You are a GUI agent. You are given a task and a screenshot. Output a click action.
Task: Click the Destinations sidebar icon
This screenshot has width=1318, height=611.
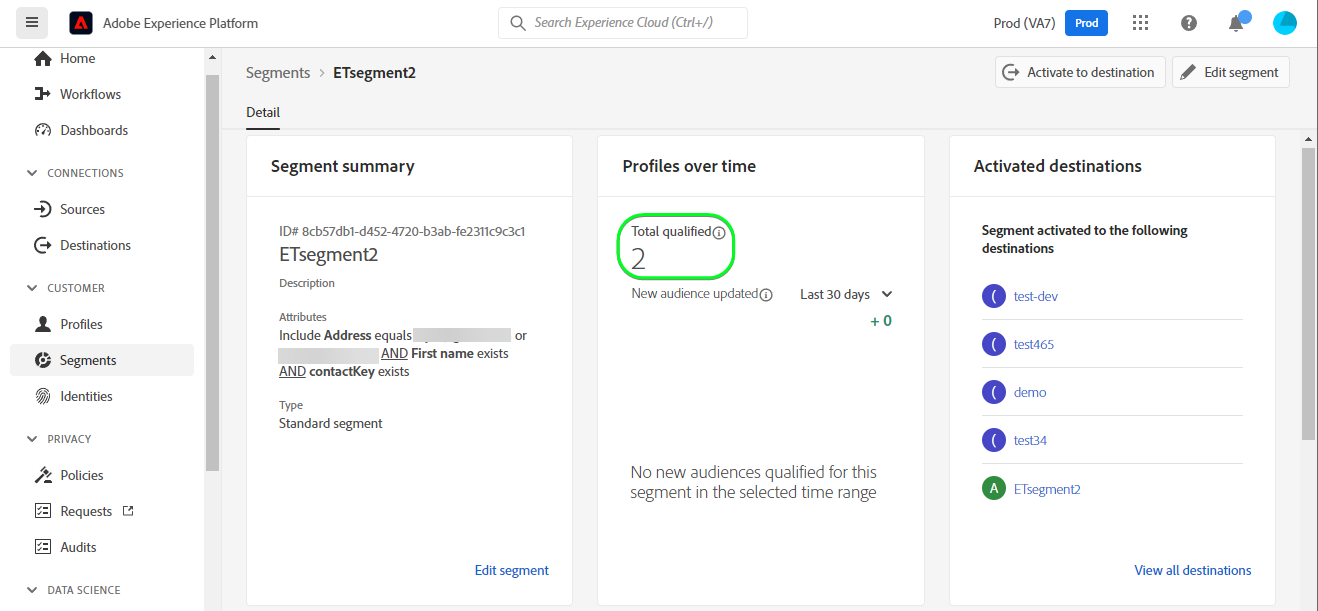point(42,245)
